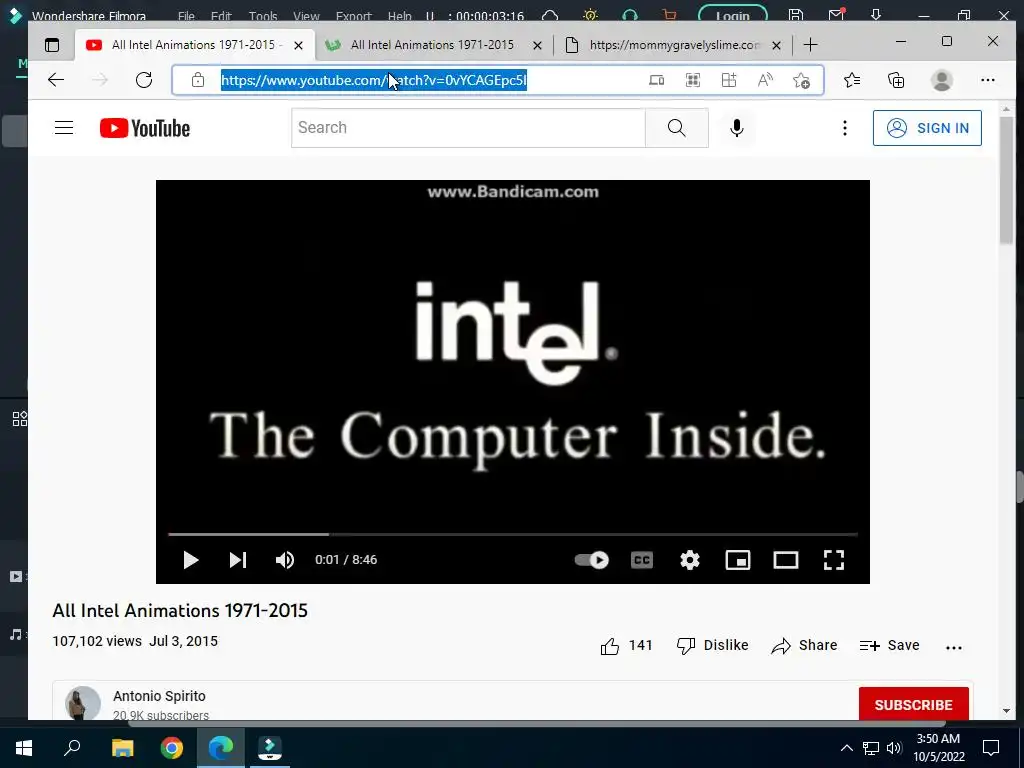Open a new Edge tab
The image size is (1024, 768).
810,45
